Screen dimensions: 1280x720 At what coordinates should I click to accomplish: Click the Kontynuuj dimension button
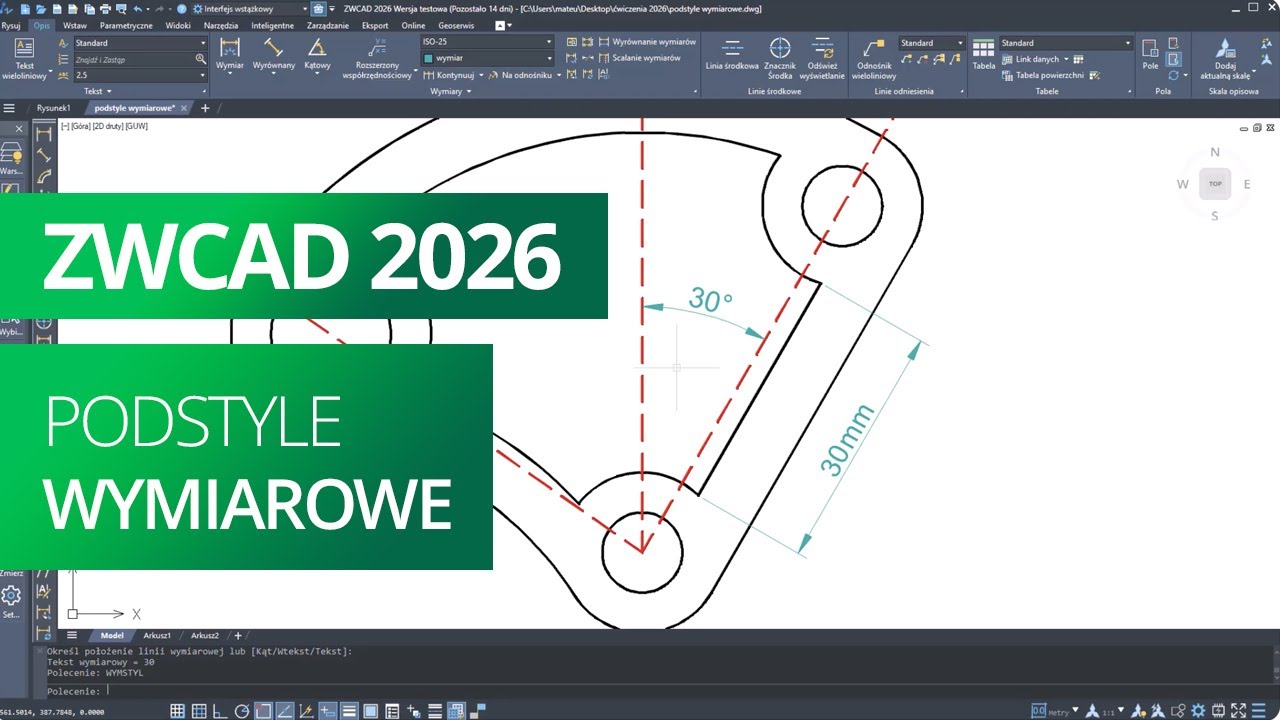pyautogui.click(x=454, y=75)
